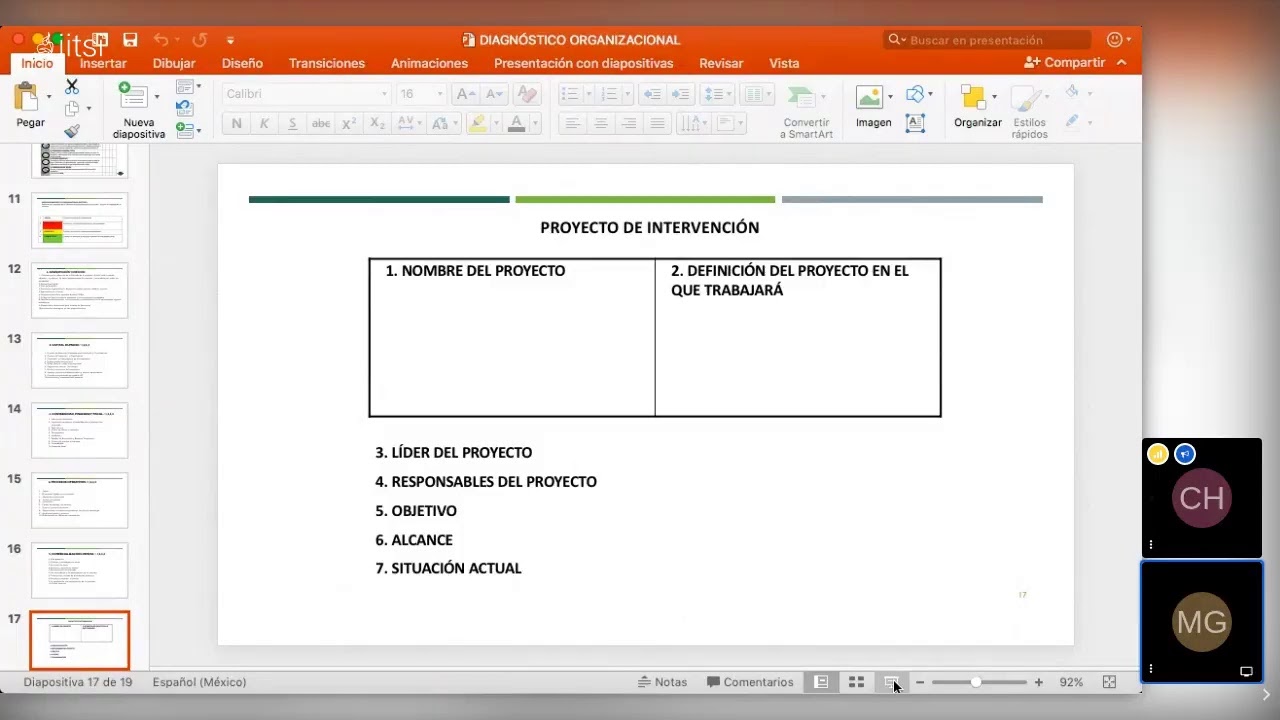The image size is (1280, 720).
Task: Open the Transiciones ribbon tab
Action: (x=327, y=63)
